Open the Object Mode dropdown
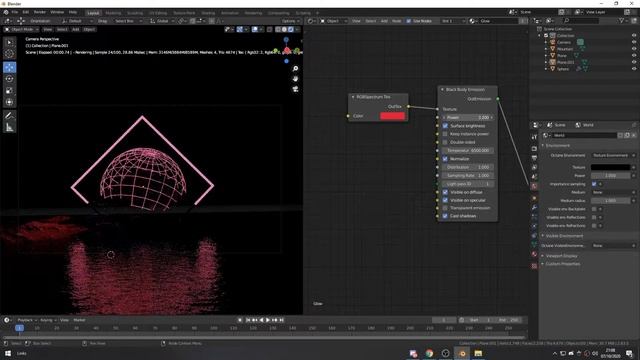Image resolution: width=640 pixels, height=360 pixels. point(21,29)
